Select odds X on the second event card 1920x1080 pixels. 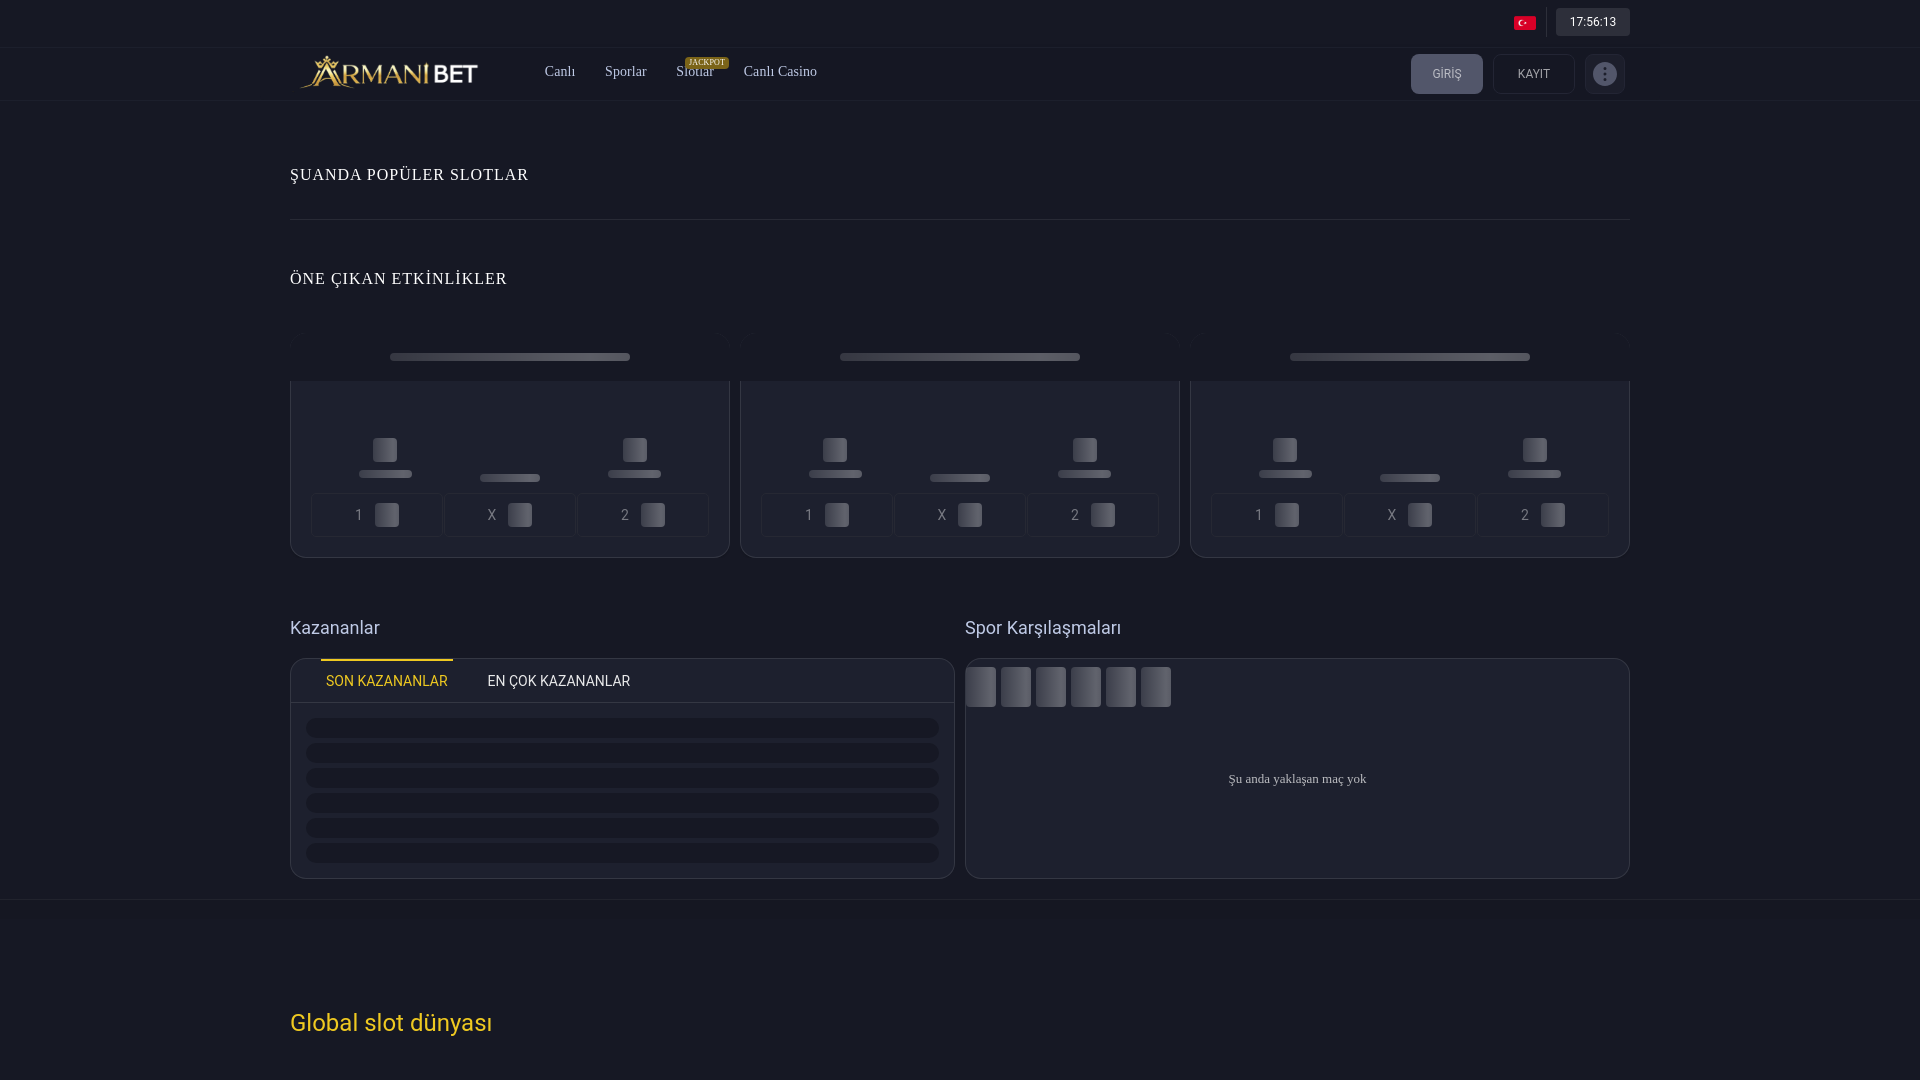tap(959, 515)
